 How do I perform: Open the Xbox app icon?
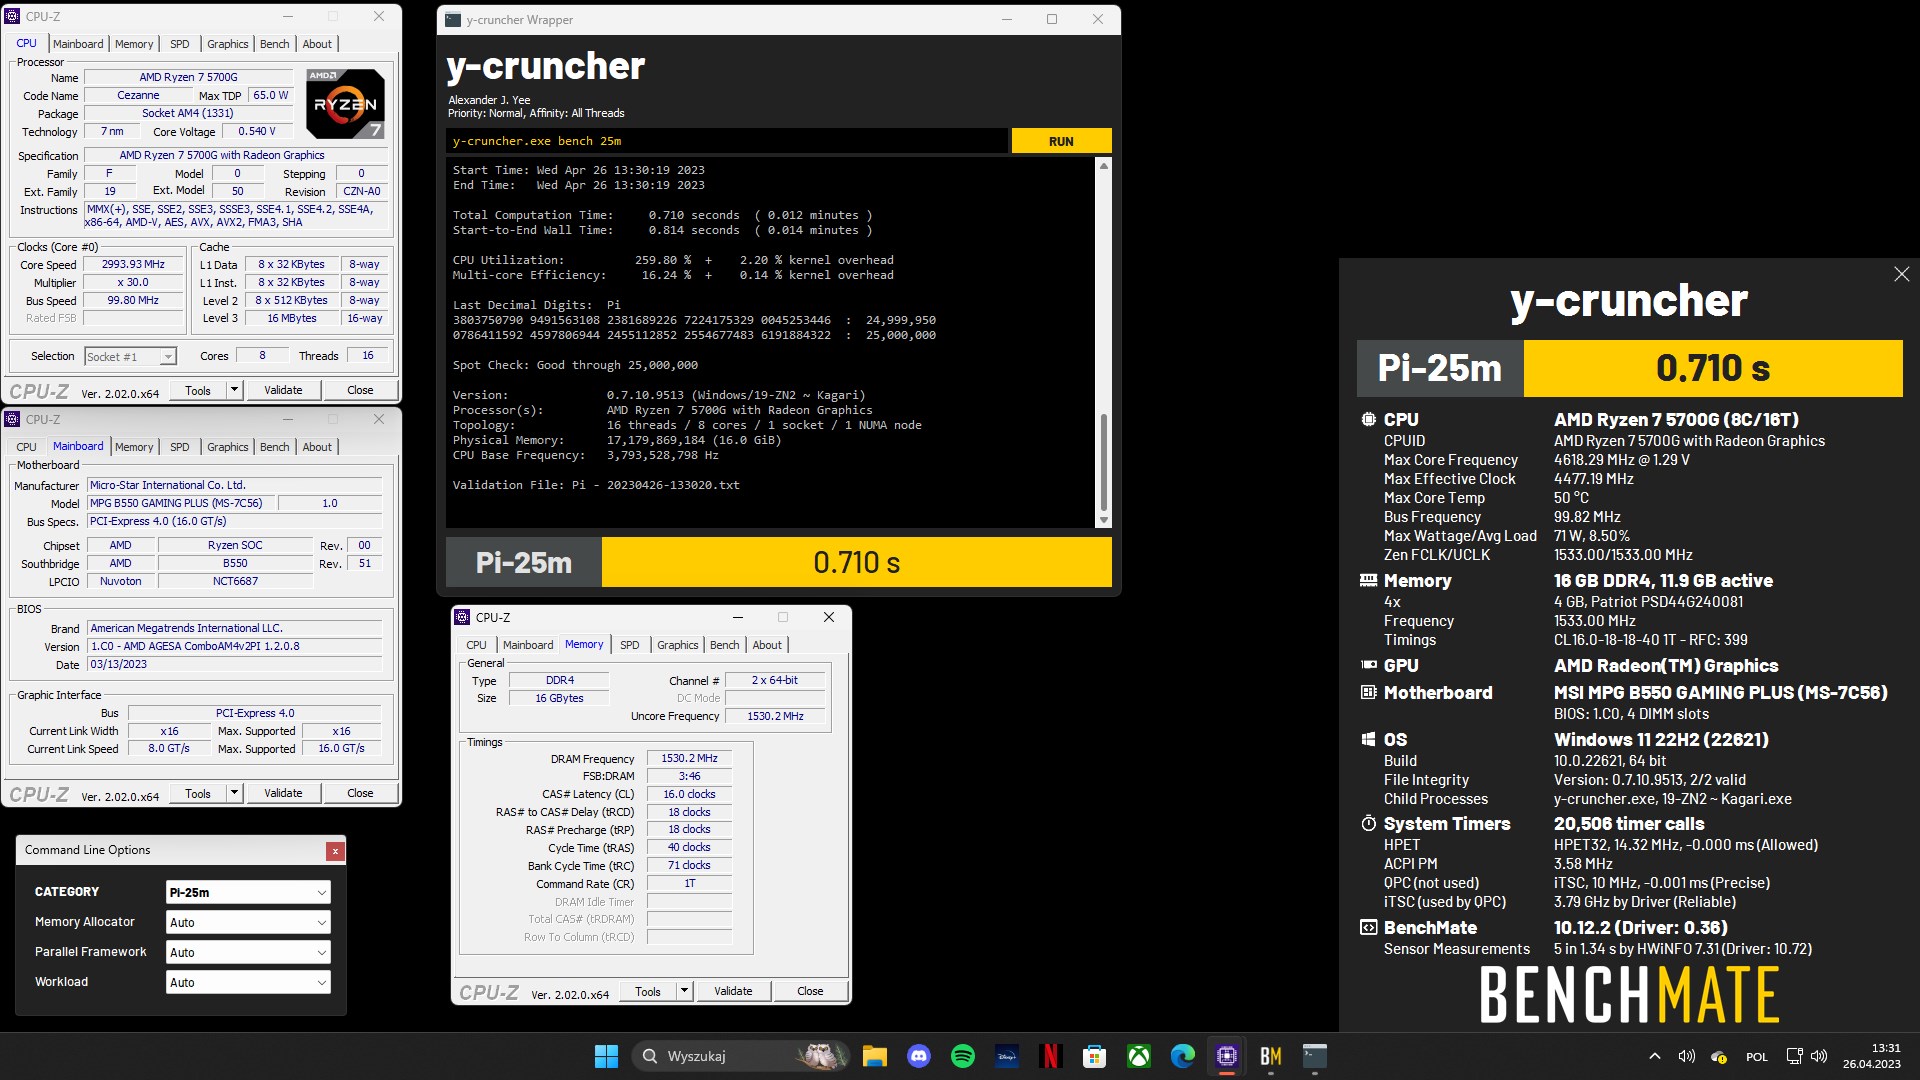[x=1139, y=1056]
